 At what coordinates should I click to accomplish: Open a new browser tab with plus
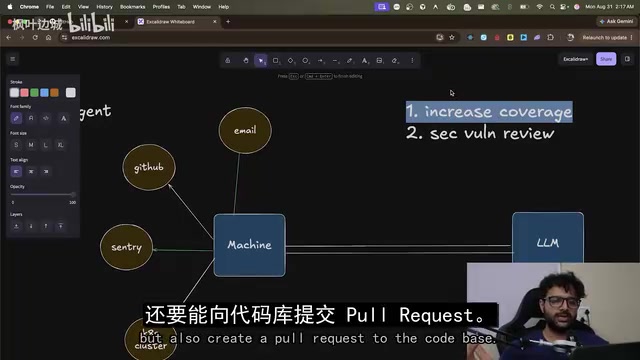[228, 22]
